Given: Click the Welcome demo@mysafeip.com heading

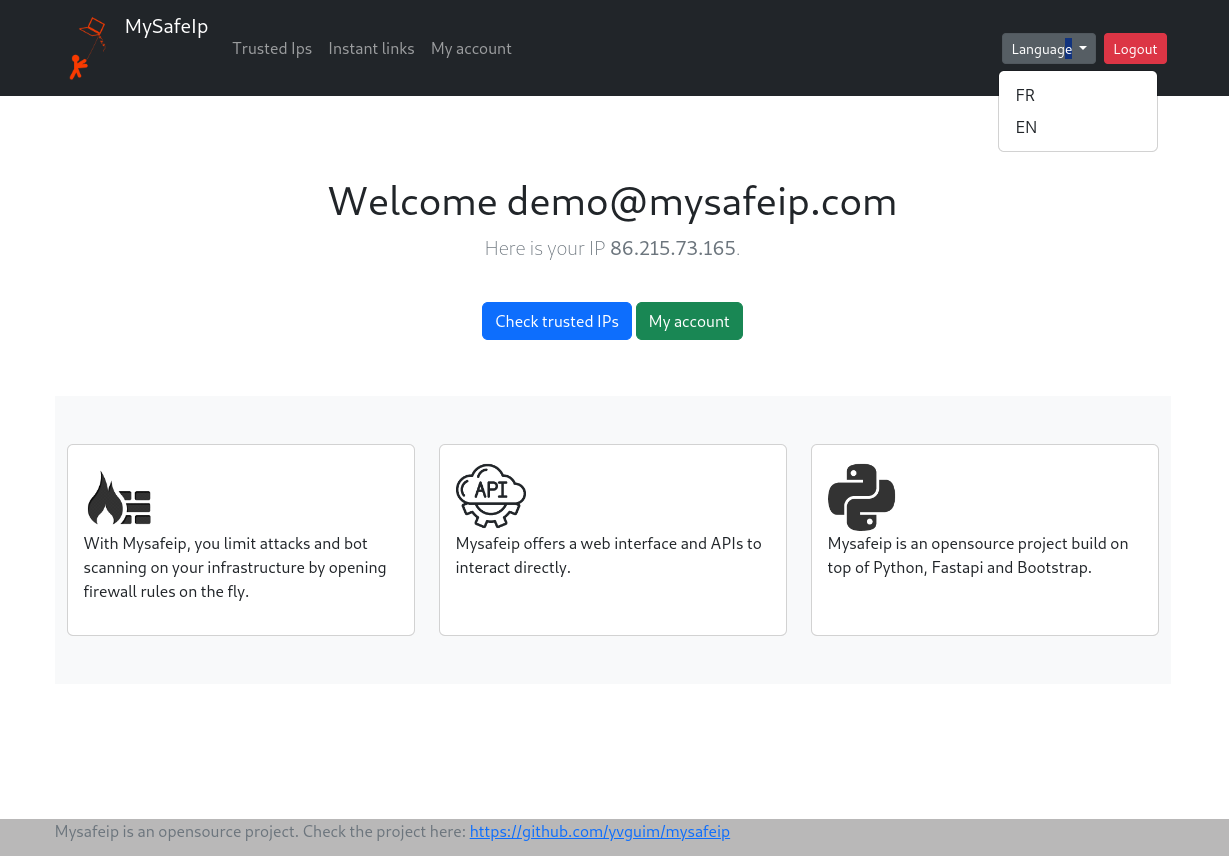Looking at the screenshot, I should 612,201.
